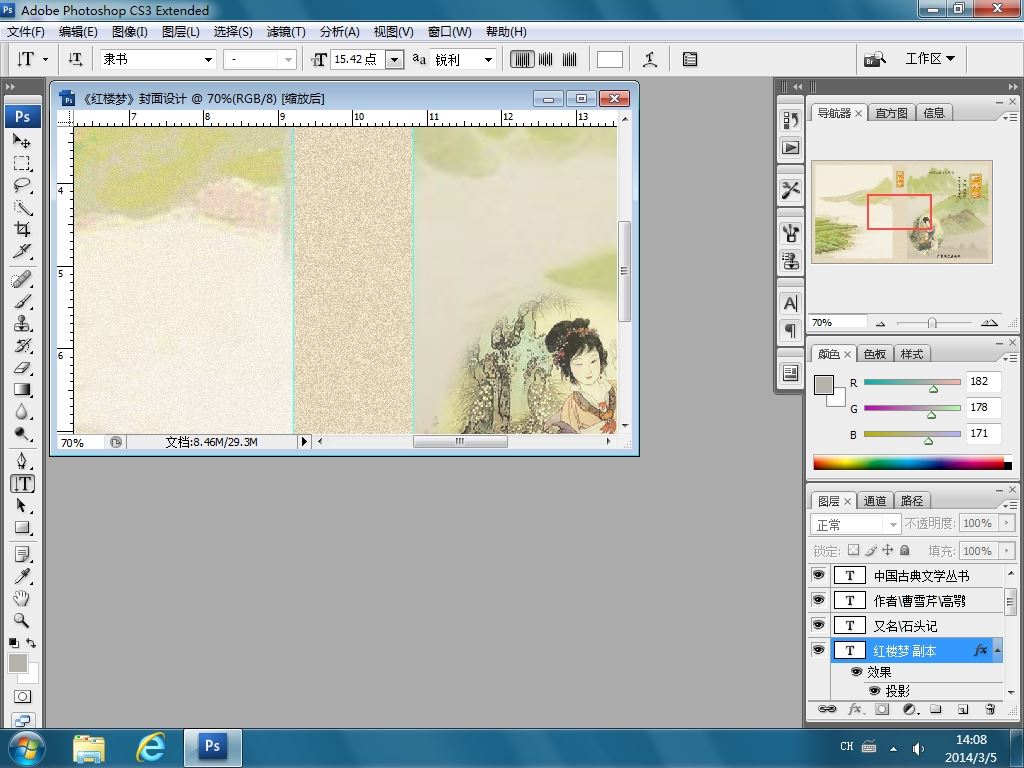
Task: Select the Slice tool
Action: [x=22, y=251]
